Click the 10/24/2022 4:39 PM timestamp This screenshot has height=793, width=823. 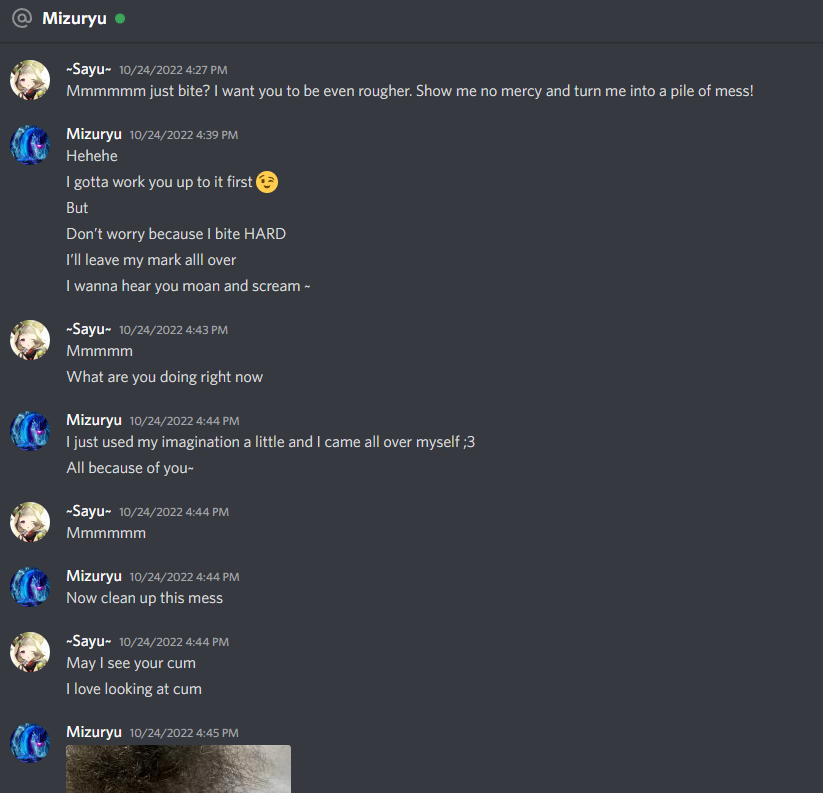coord(184,135)
